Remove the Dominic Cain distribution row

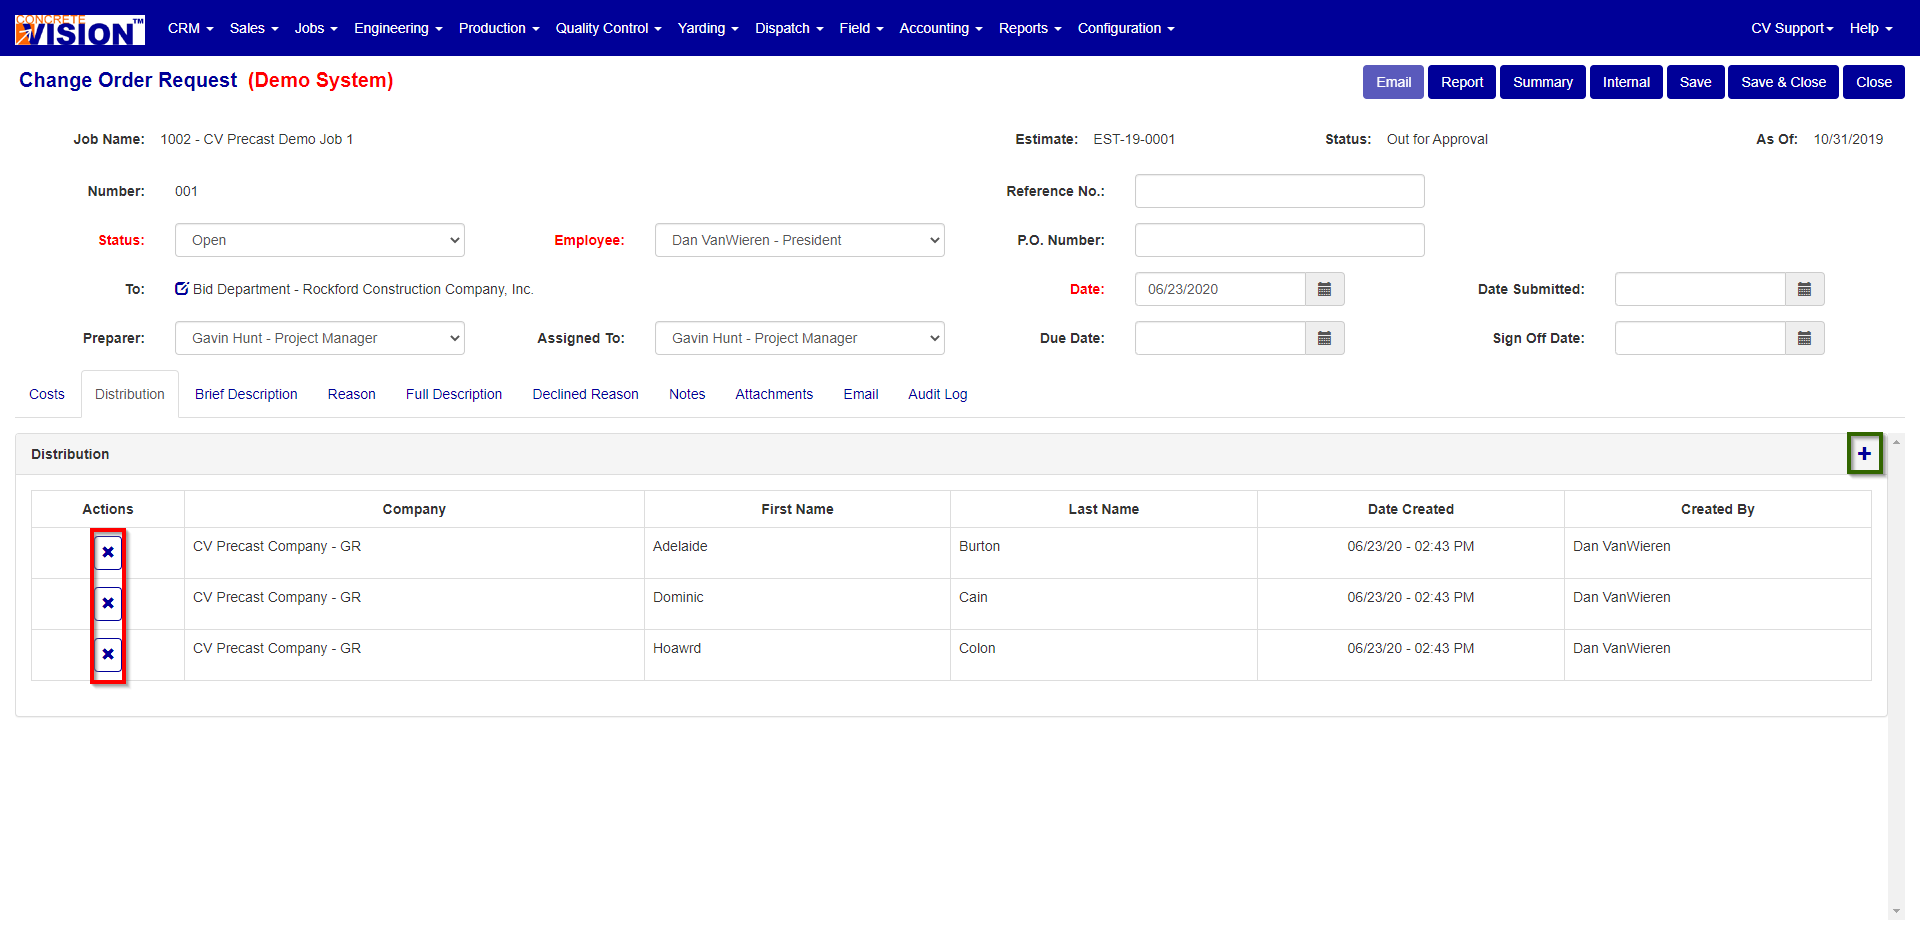[108, 603]
